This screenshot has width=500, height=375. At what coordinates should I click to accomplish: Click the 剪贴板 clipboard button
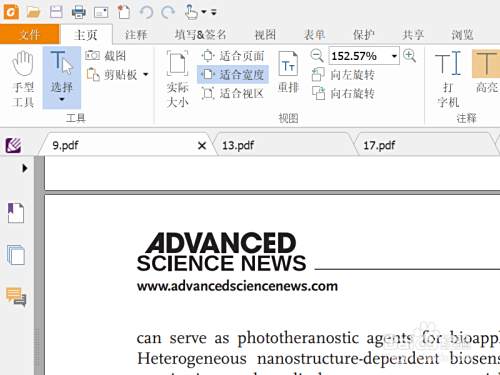pyautogui.click(x=112, y=74)
